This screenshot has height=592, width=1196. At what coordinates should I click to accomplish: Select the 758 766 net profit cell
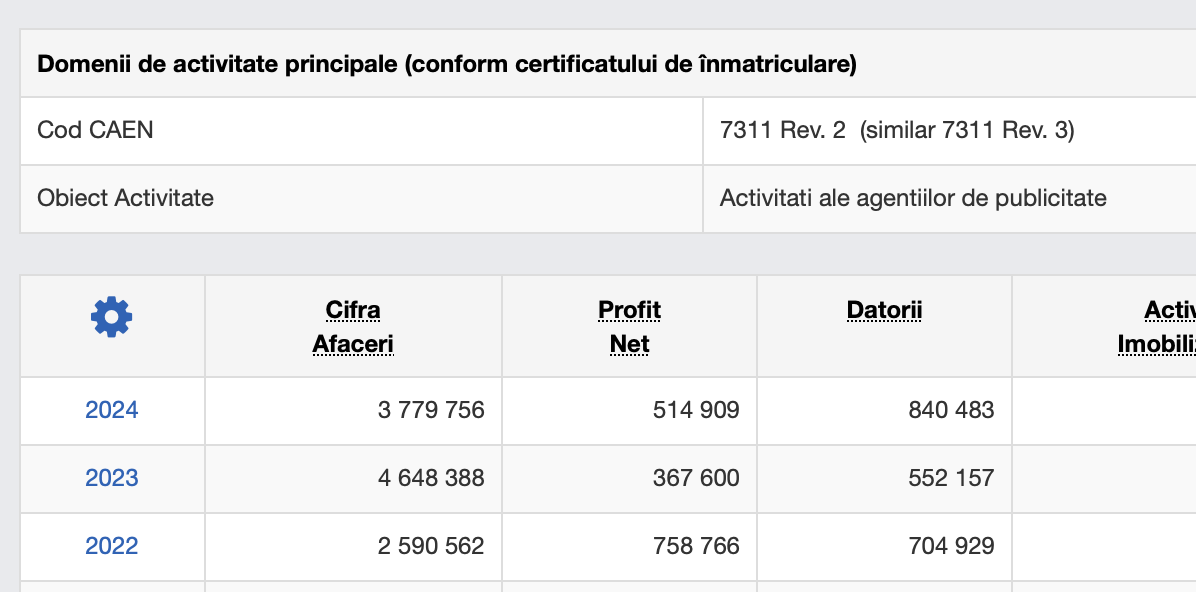[x=629, y=546]
